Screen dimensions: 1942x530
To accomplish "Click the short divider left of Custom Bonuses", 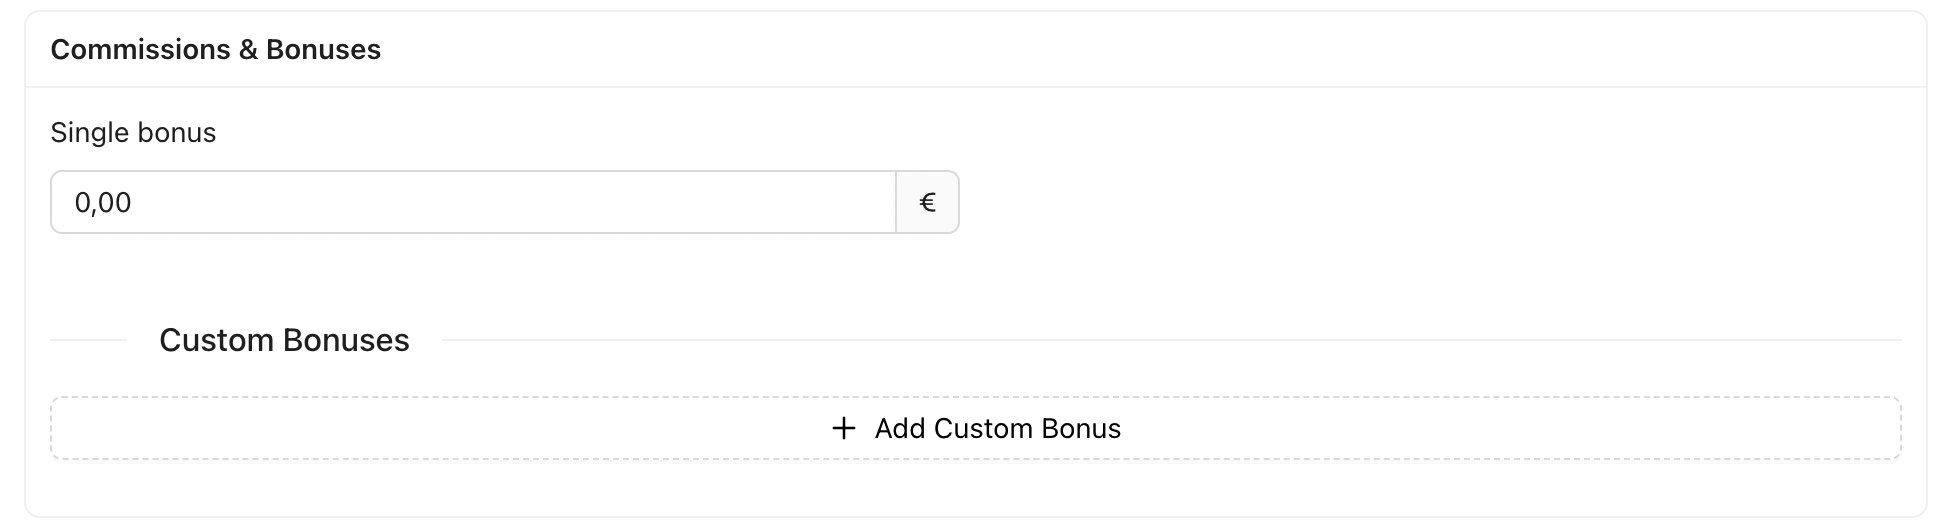I will 89,341.
